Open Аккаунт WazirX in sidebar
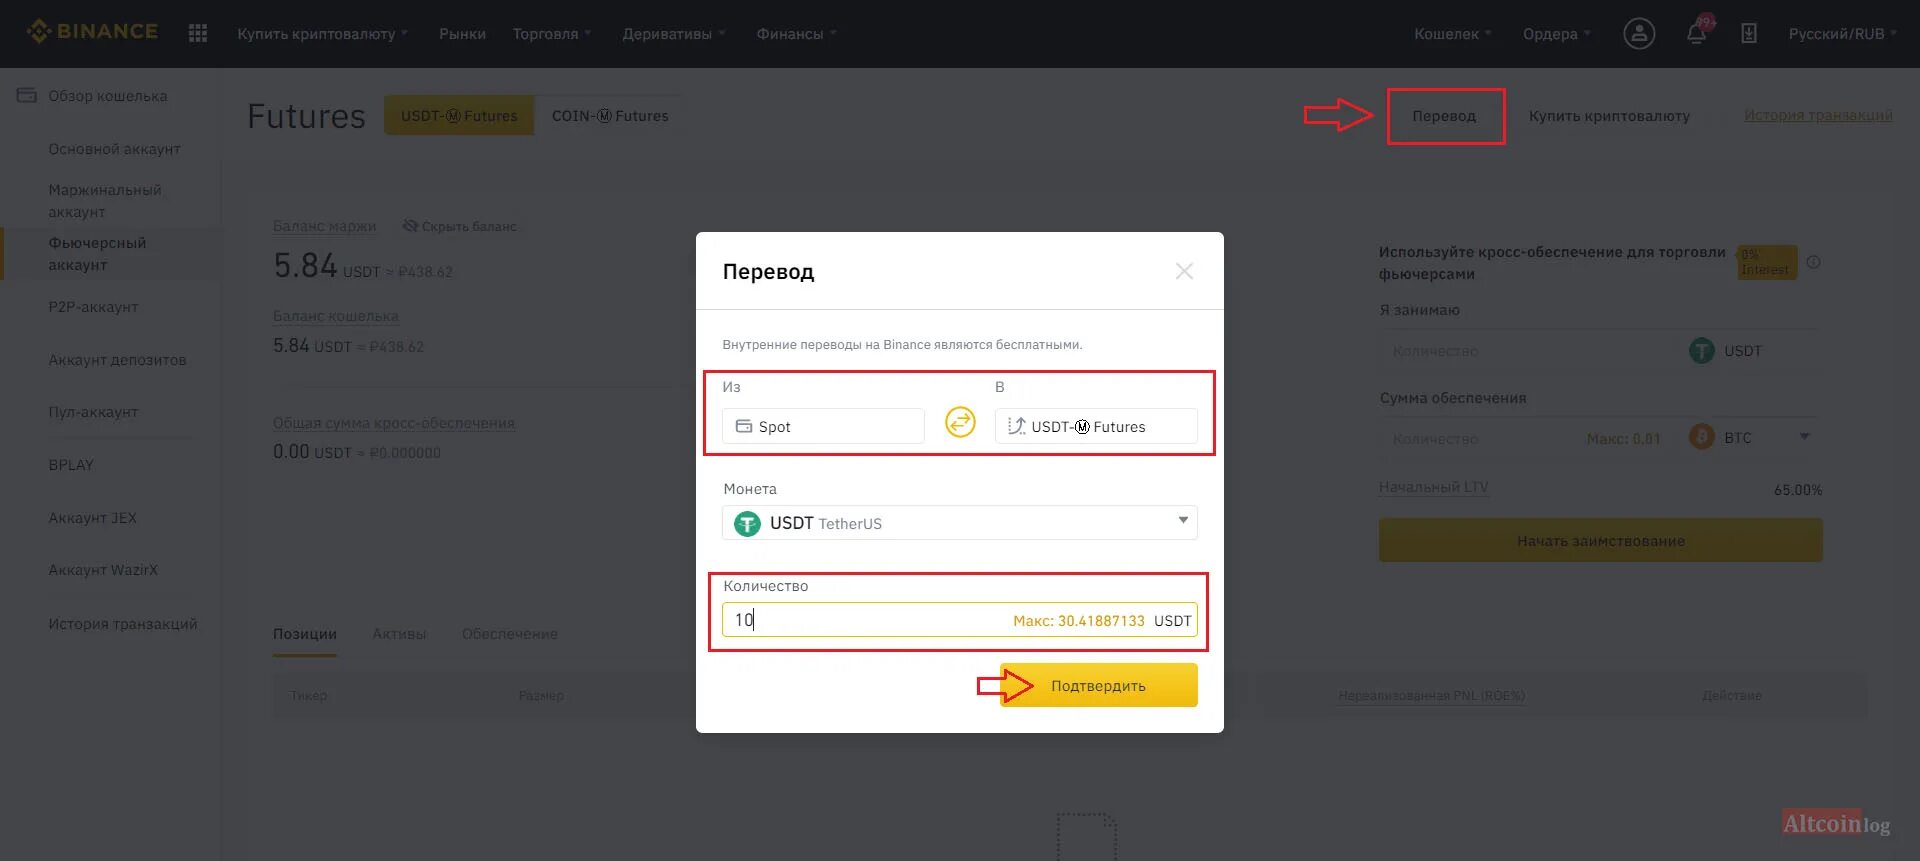 (103, 570)
